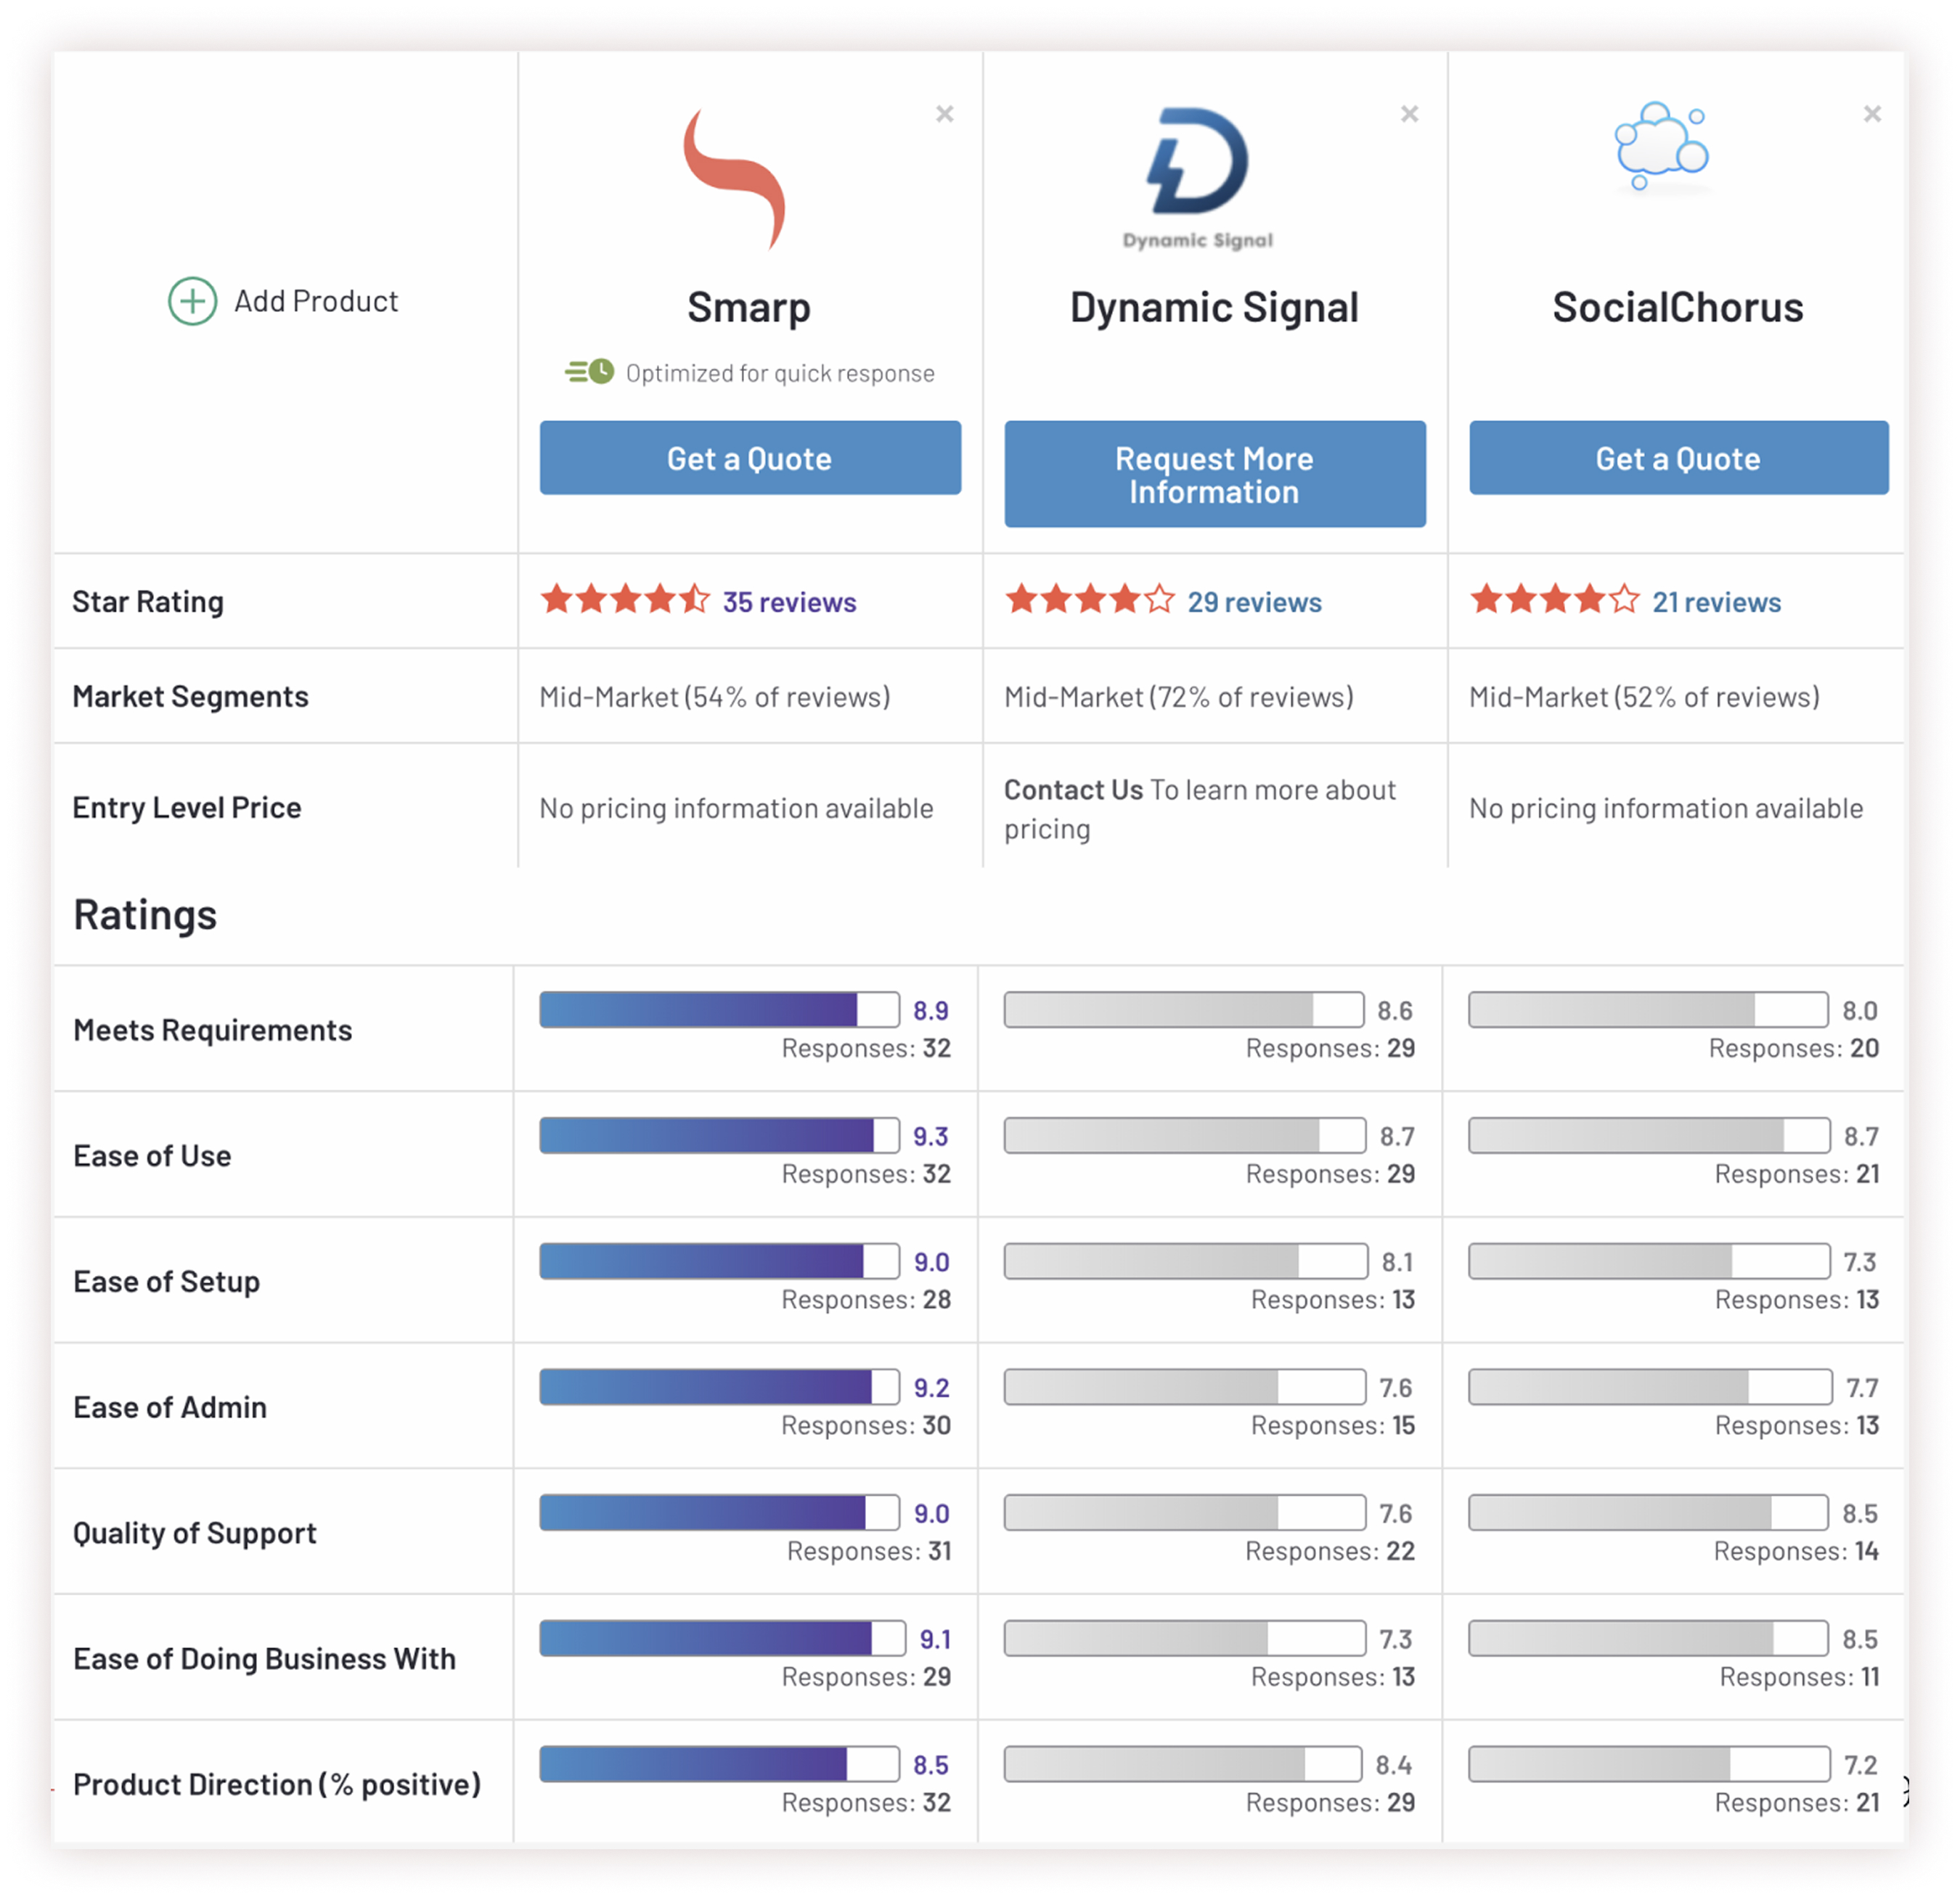1960x1900 pixels.
Task: Click the Quality of Support row label
Action: (x=195, y=1534)
